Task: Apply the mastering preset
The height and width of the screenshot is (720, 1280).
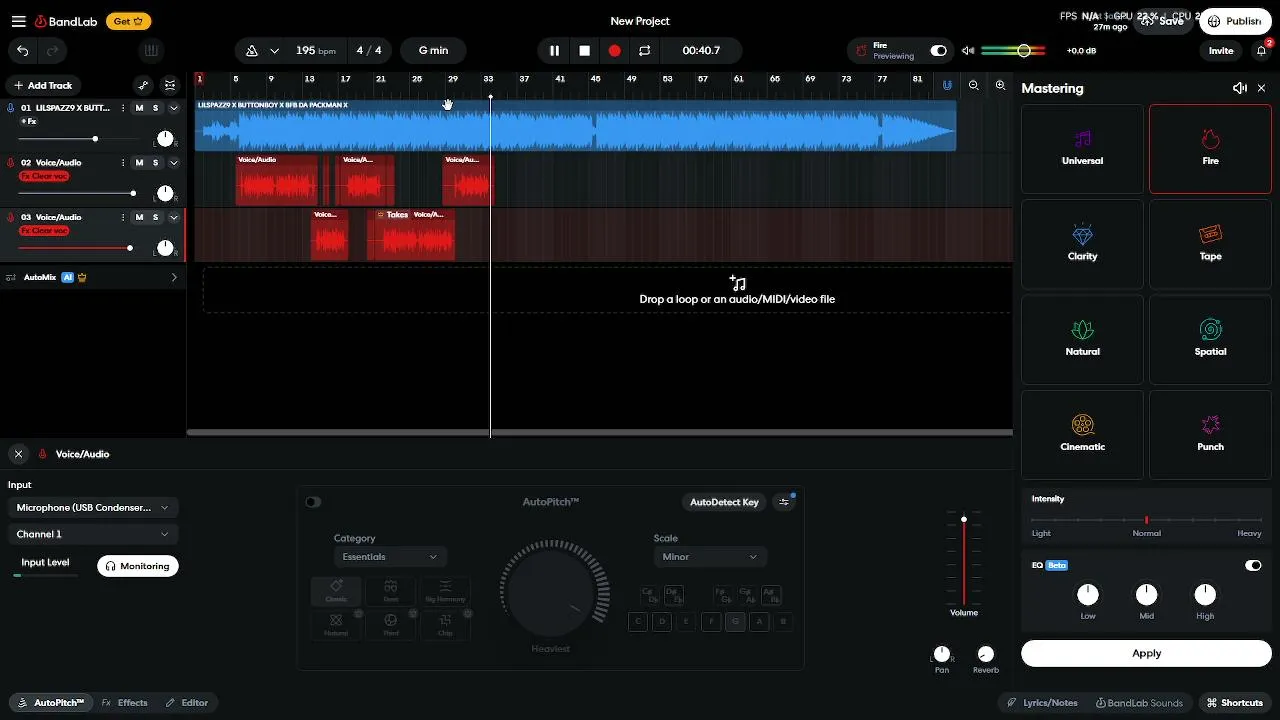Action: [1146, 654]
